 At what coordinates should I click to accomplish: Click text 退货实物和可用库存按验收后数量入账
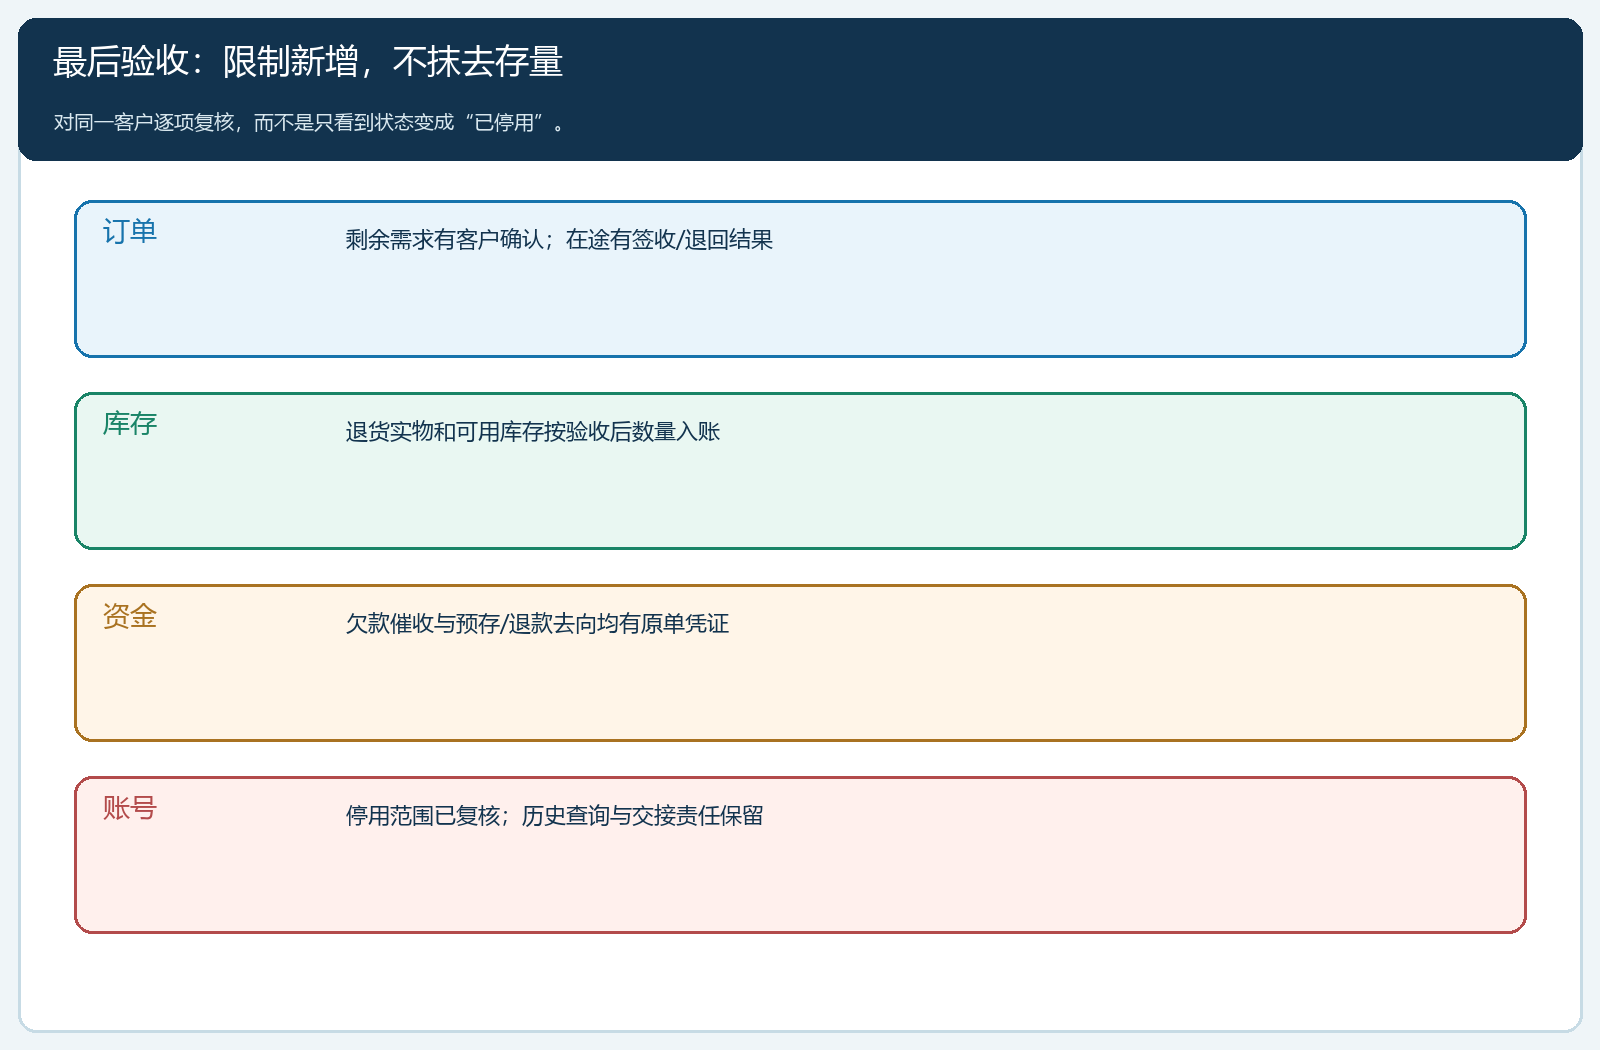533,432
